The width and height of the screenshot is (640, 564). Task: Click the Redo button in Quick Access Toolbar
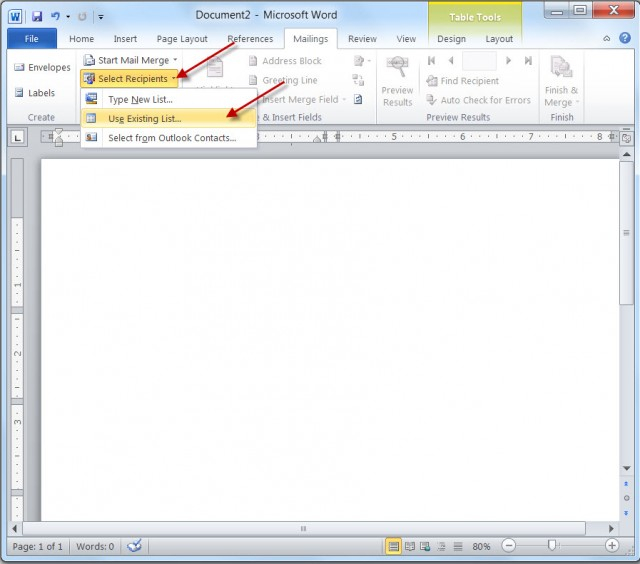[82, 16]
